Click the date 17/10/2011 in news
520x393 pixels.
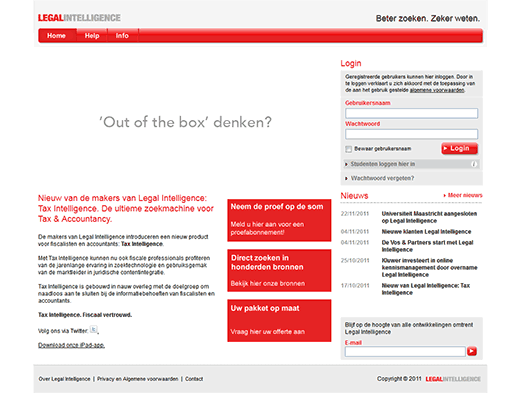(355, 286)
